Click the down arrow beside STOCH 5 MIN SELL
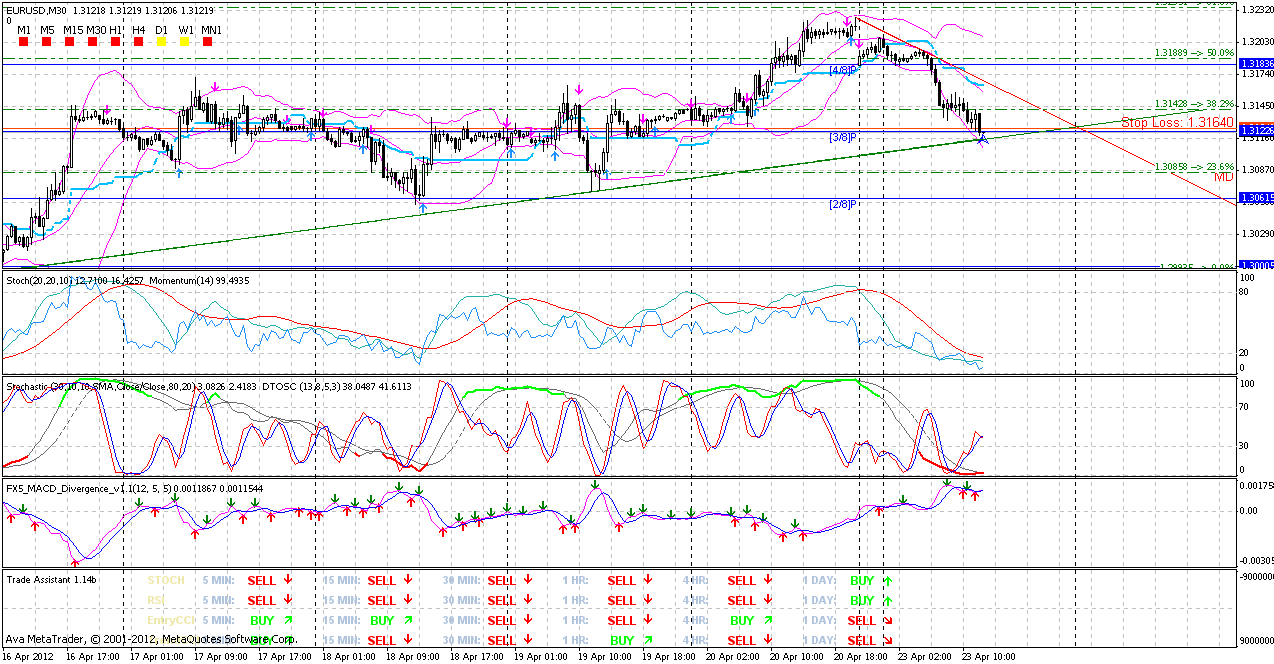The height and width of the screenshot is (664, 1274). (x=288, y=579)
